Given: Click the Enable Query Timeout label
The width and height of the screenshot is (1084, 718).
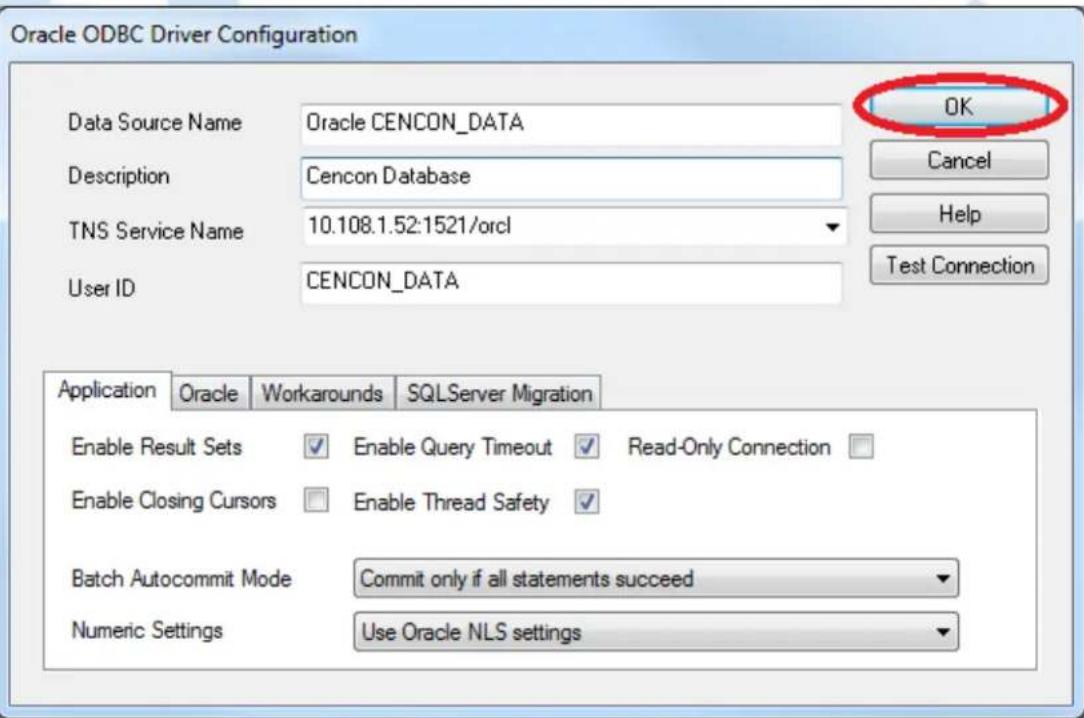Looking at the screenshot, I should coord(453,448).
